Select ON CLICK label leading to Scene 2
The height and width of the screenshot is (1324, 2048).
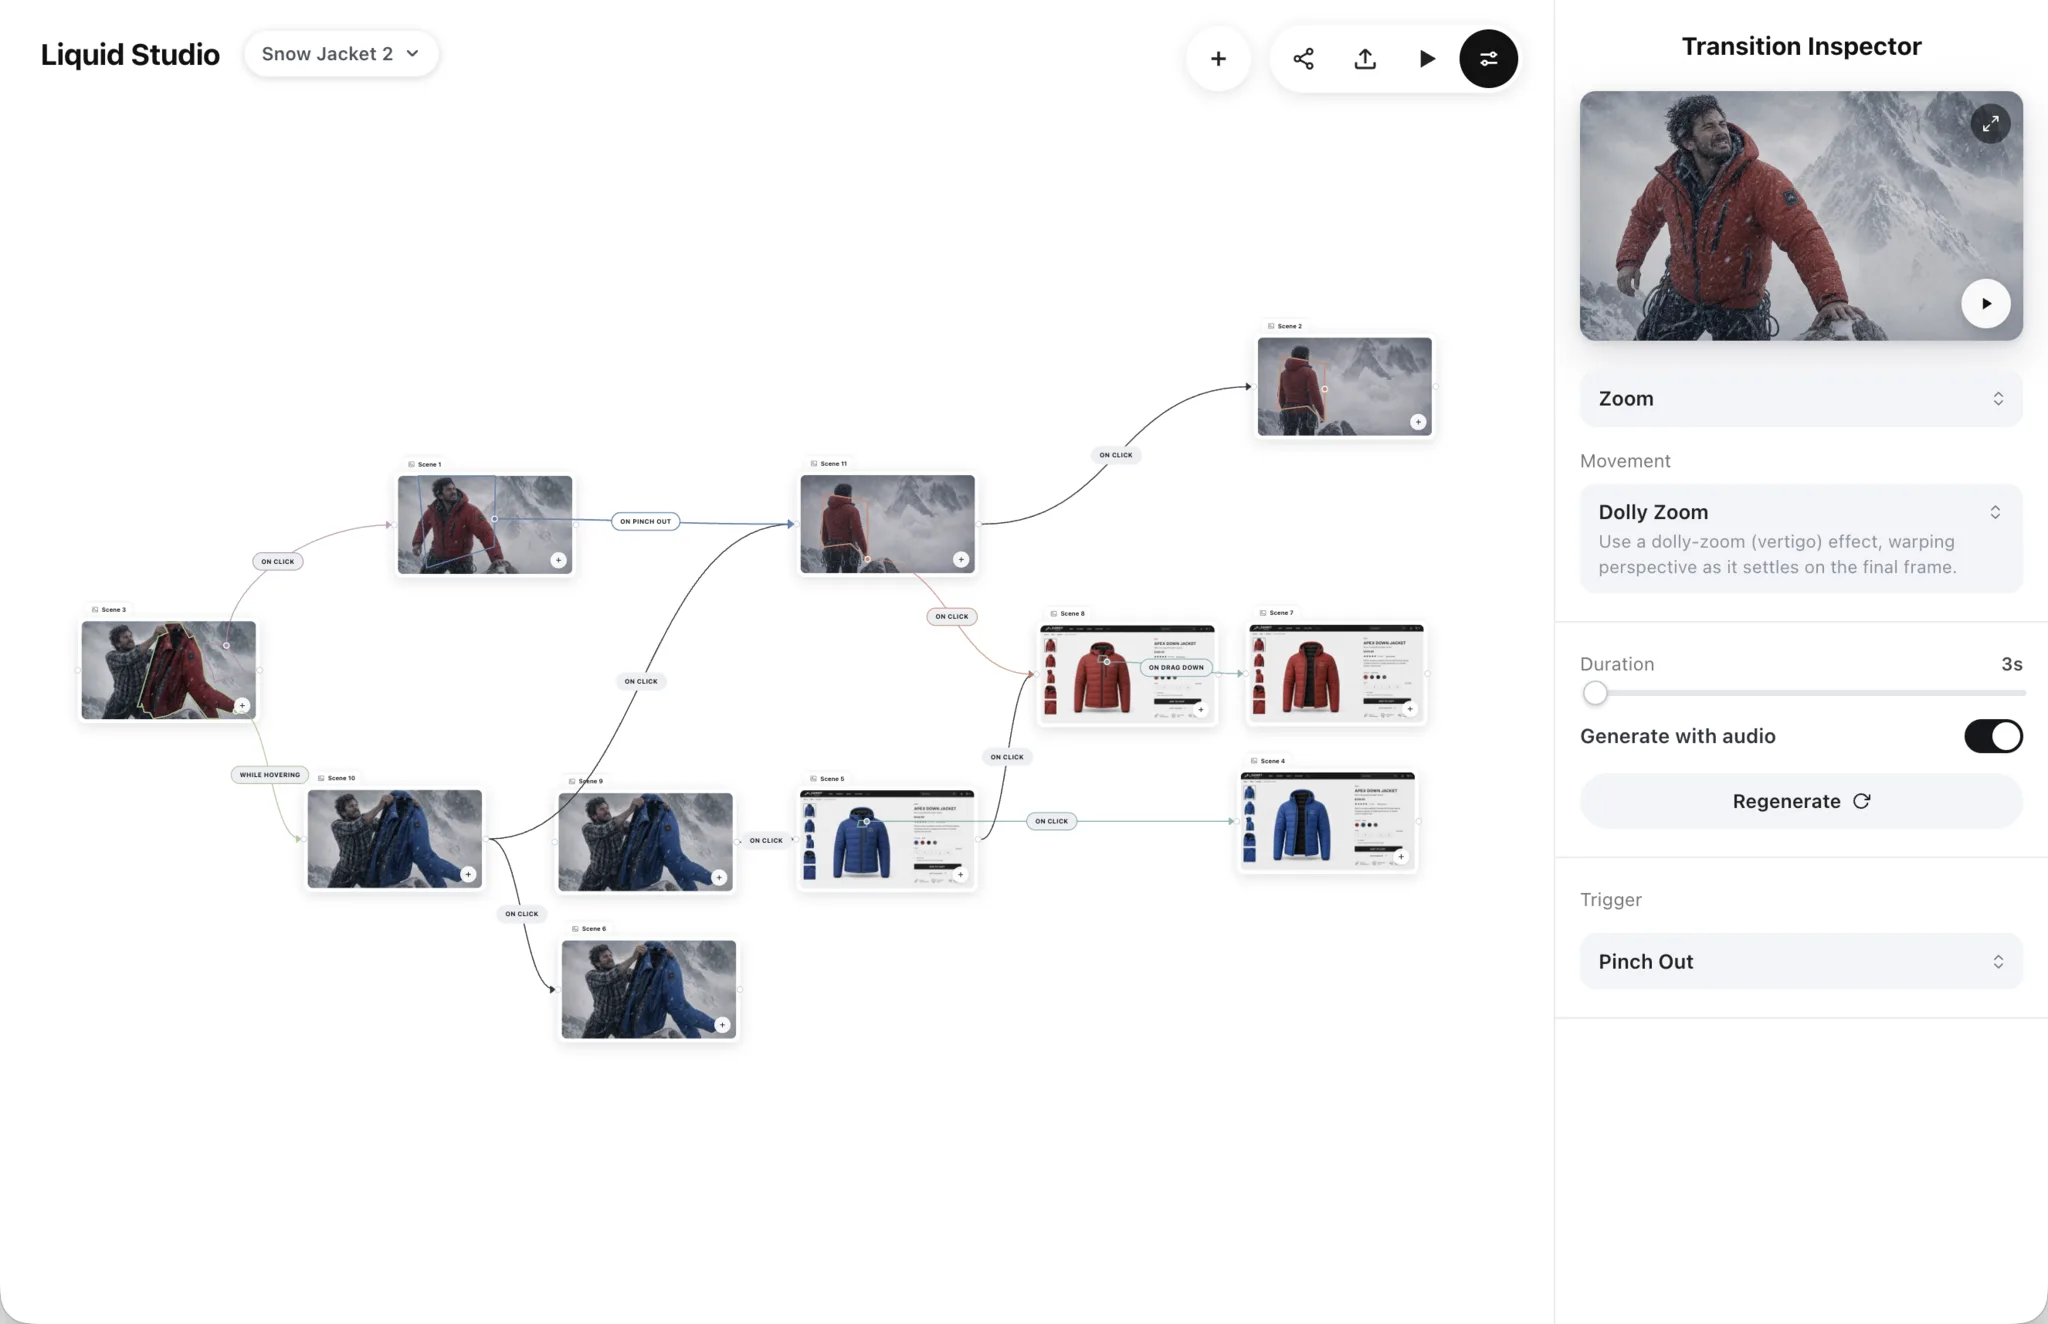pos(1116,454)
